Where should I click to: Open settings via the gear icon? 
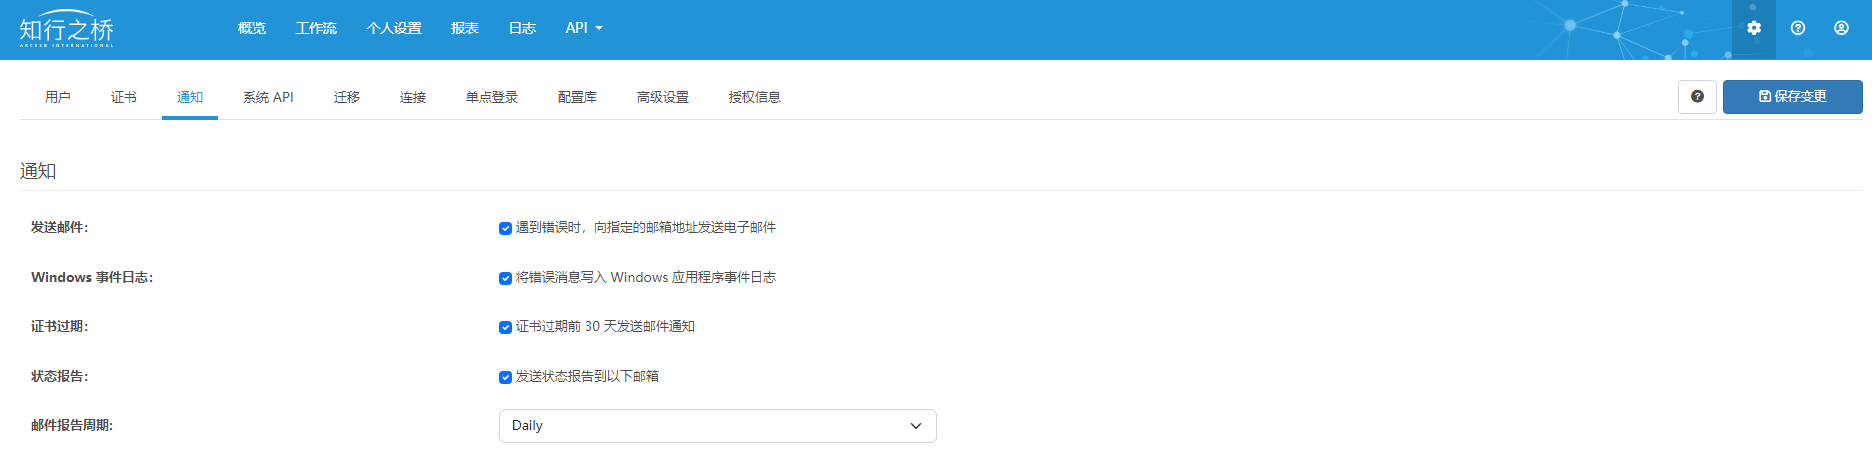[1753, 28]
